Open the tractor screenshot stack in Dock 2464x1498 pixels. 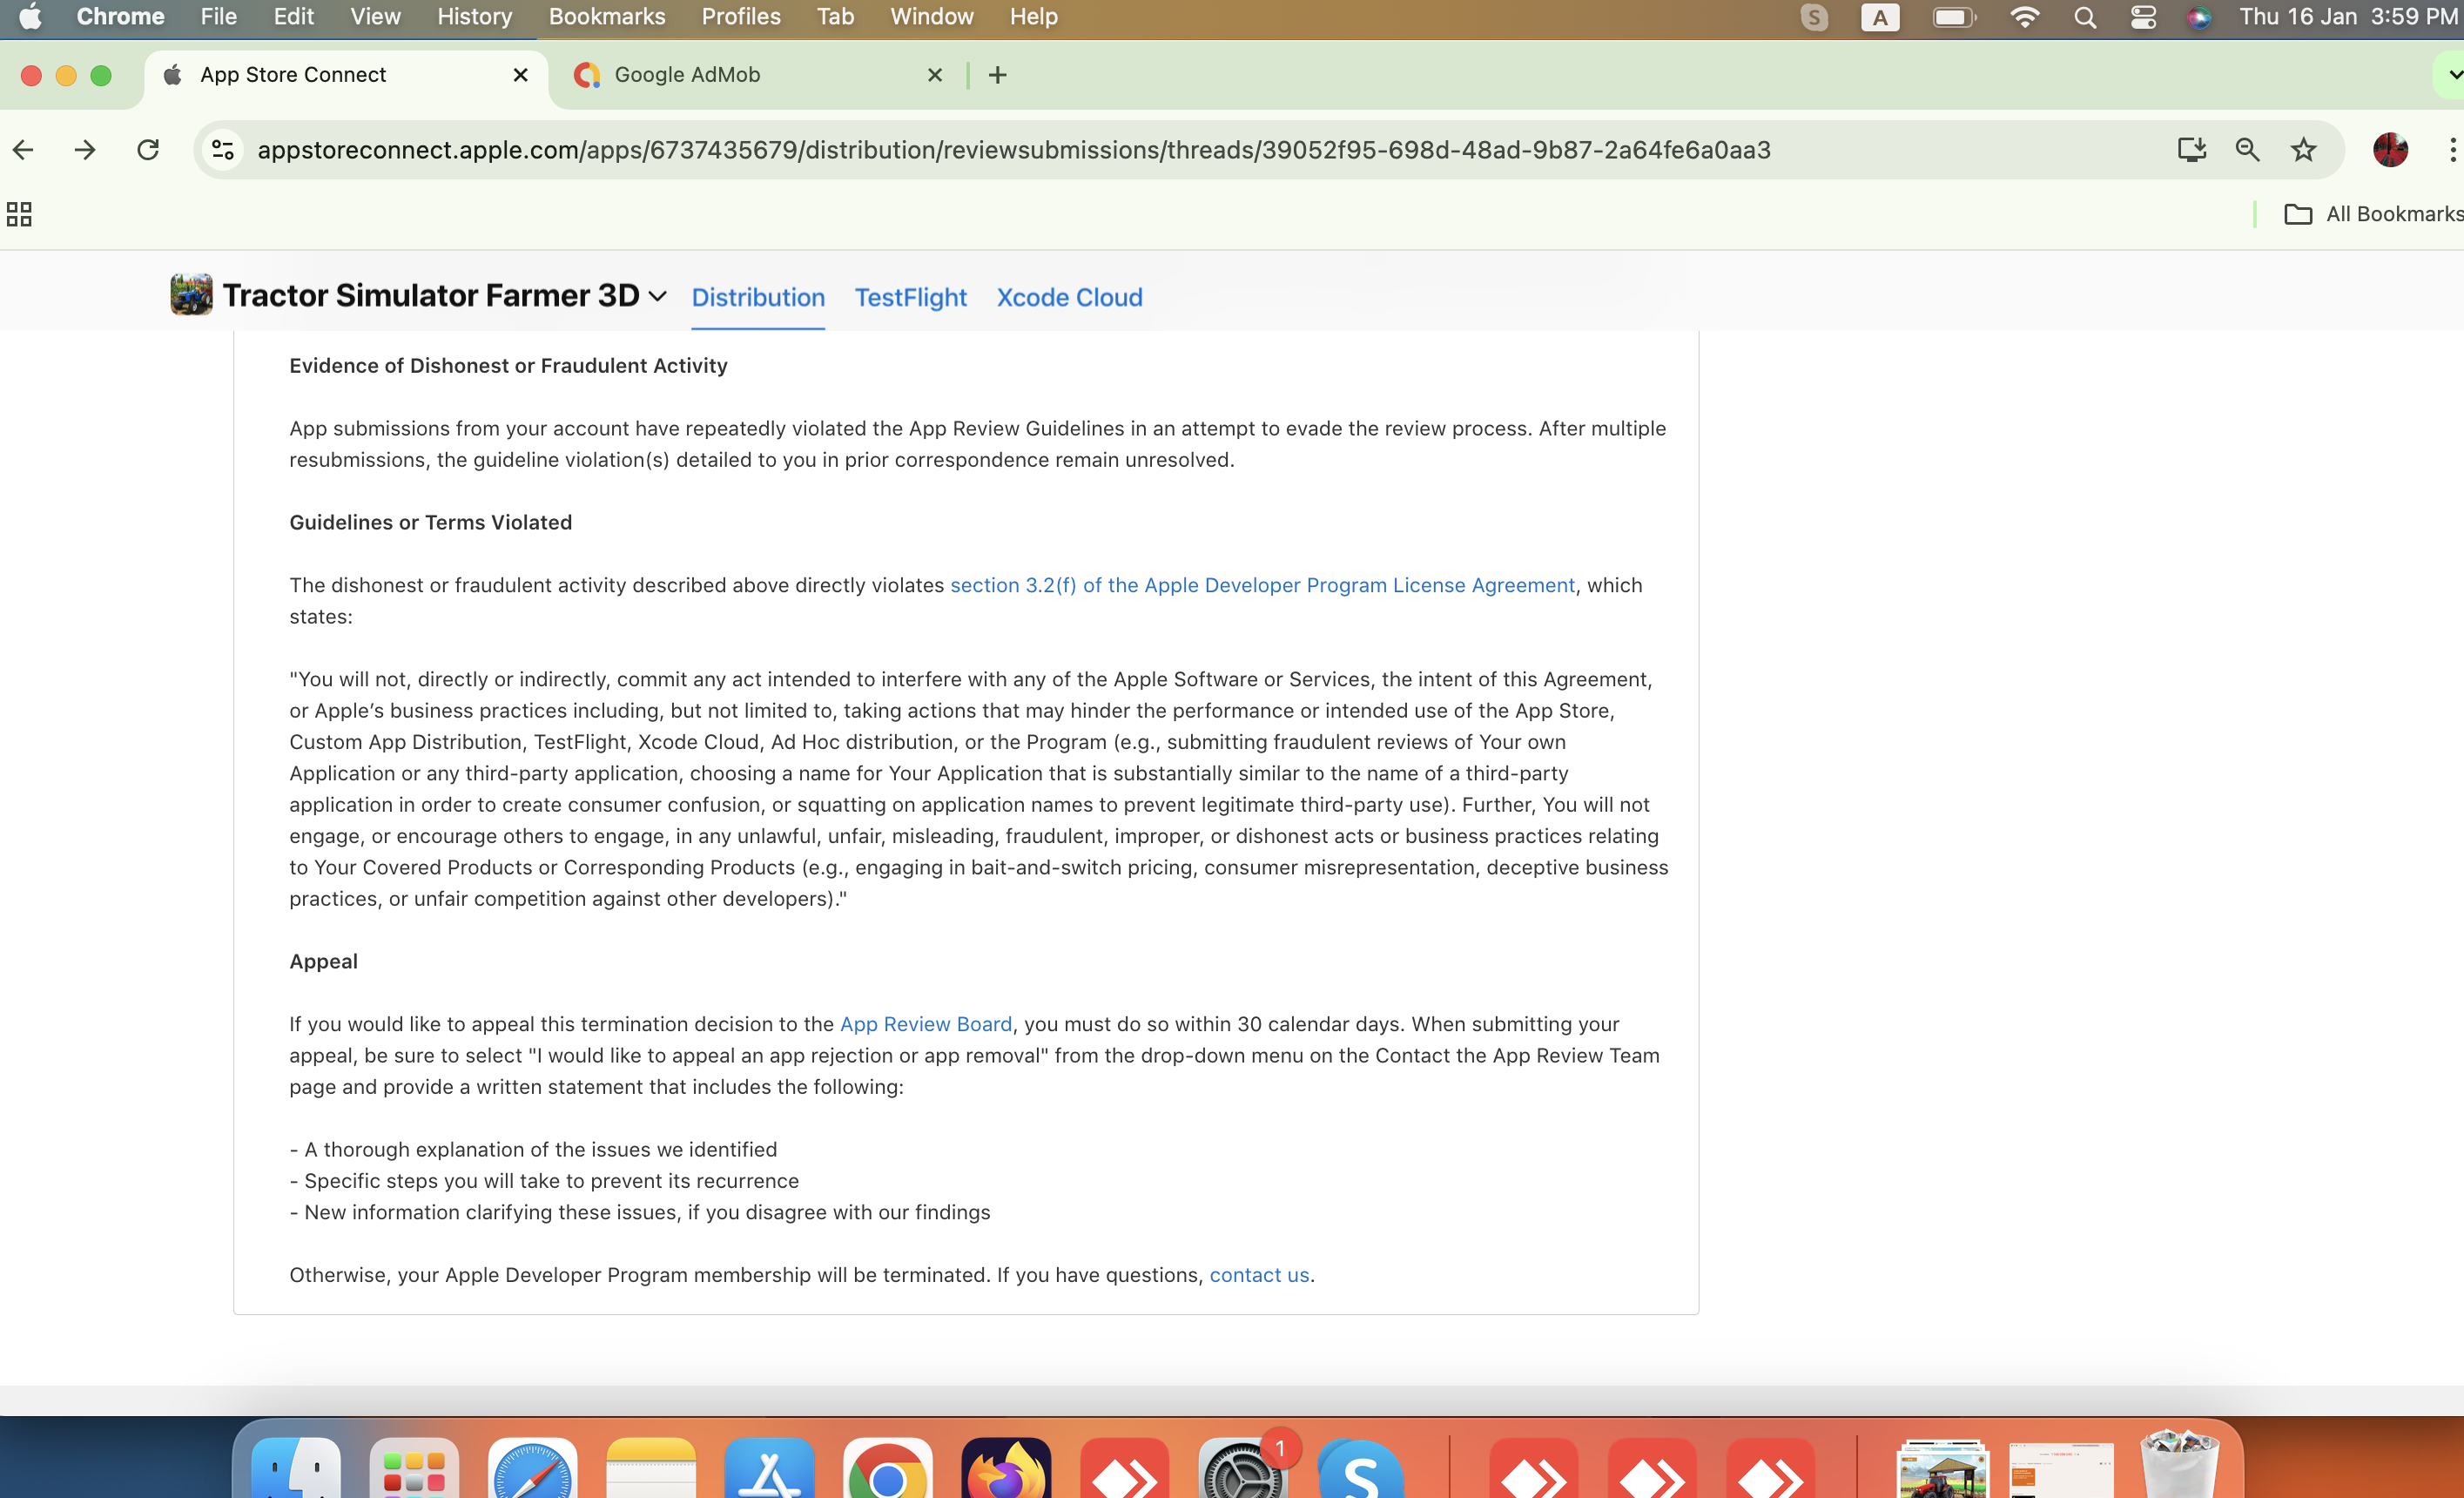(1942, 1468)
